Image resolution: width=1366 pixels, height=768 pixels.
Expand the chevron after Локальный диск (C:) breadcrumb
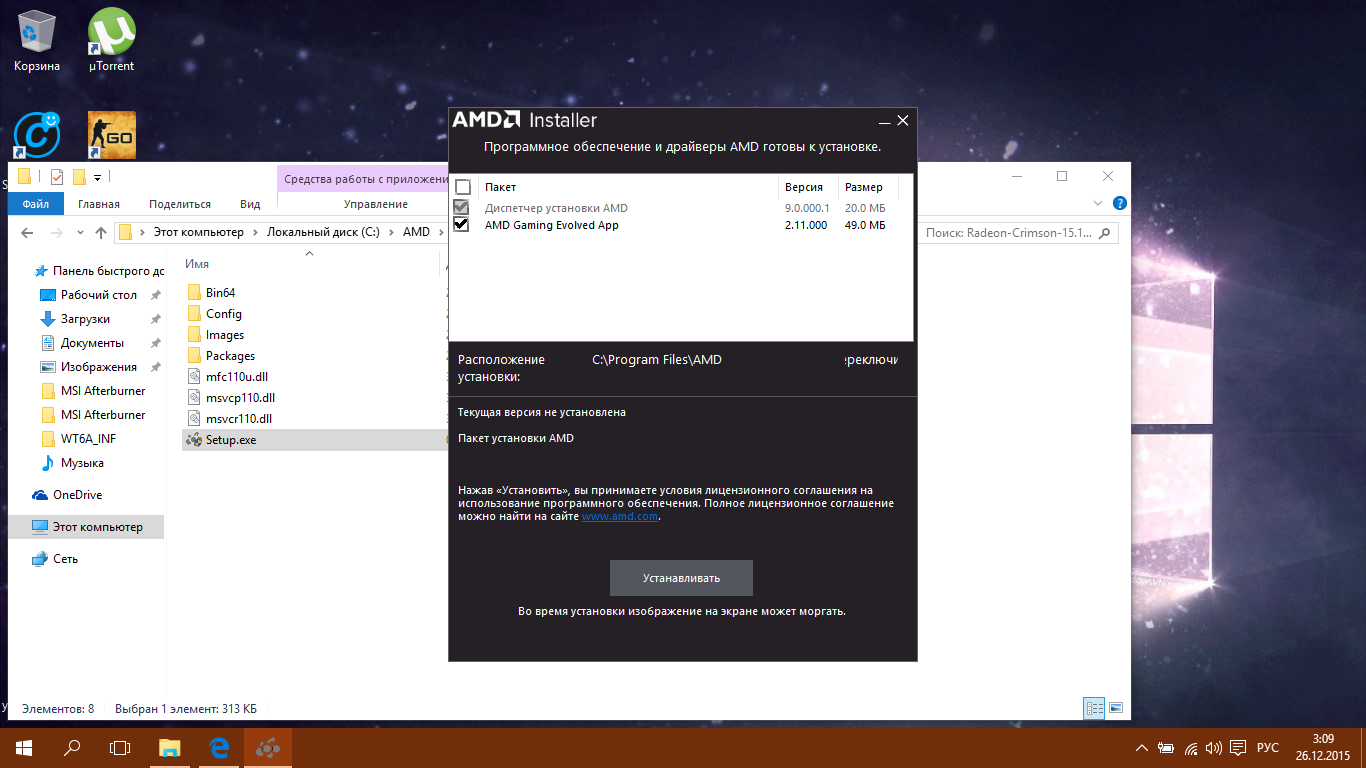391,233
